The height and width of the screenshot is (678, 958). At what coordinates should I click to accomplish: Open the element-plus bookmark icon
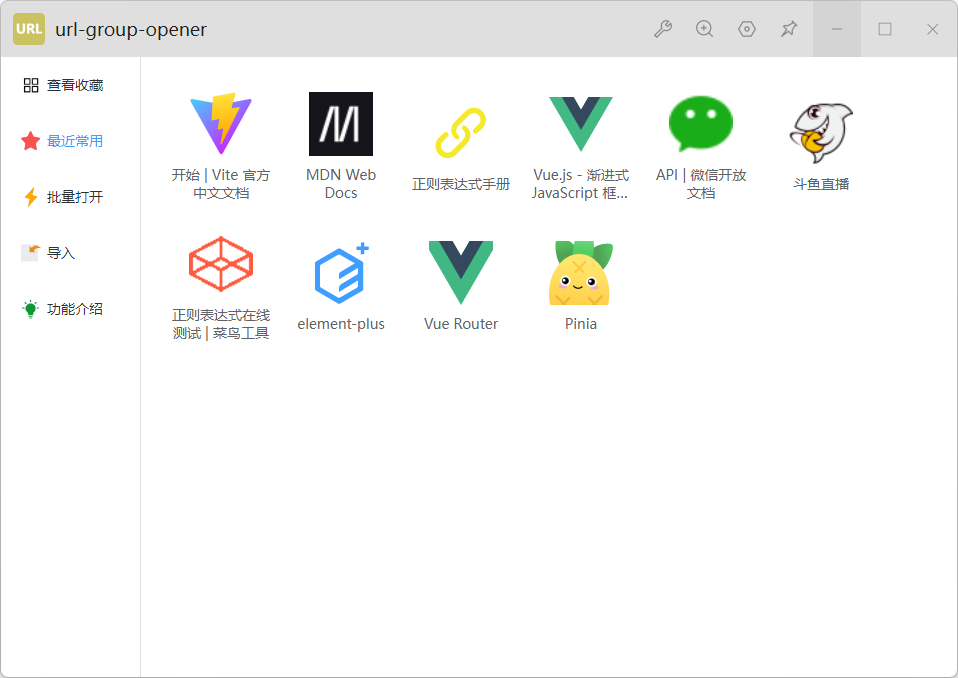[x=341, y=273]
